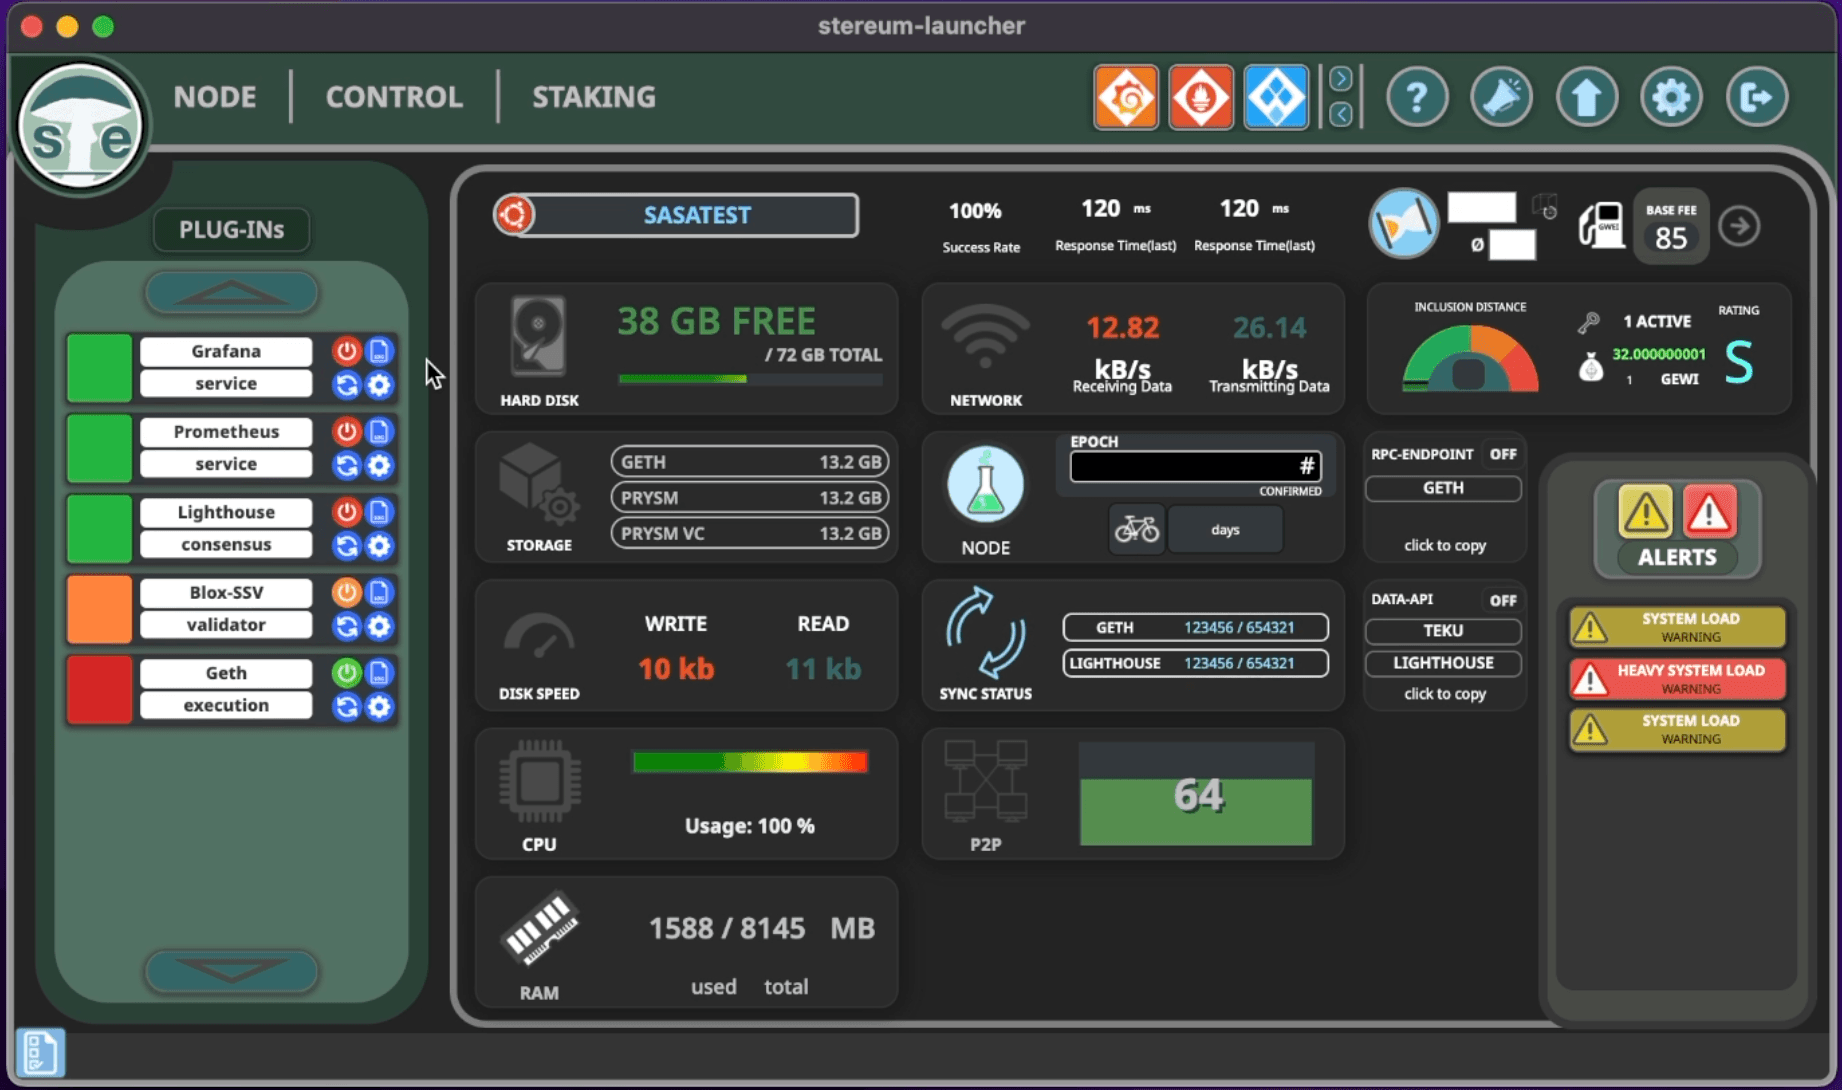Screen dimensions: 1842x1090
Task: Open the Grafana shortcut icon in header
Action: pyautogui.click(x=1126, y=98)
